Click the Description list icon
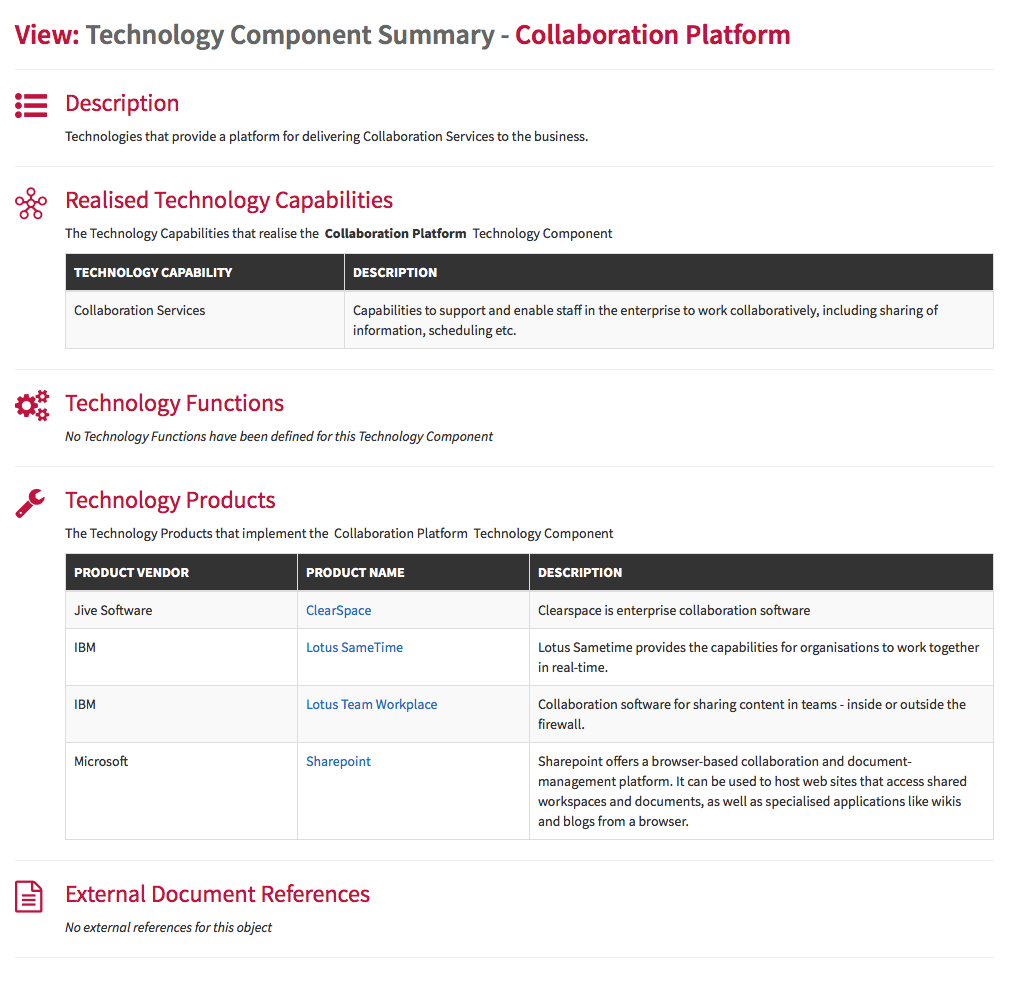This screenshot has height=988, width=1009. [x=31, y=106]
